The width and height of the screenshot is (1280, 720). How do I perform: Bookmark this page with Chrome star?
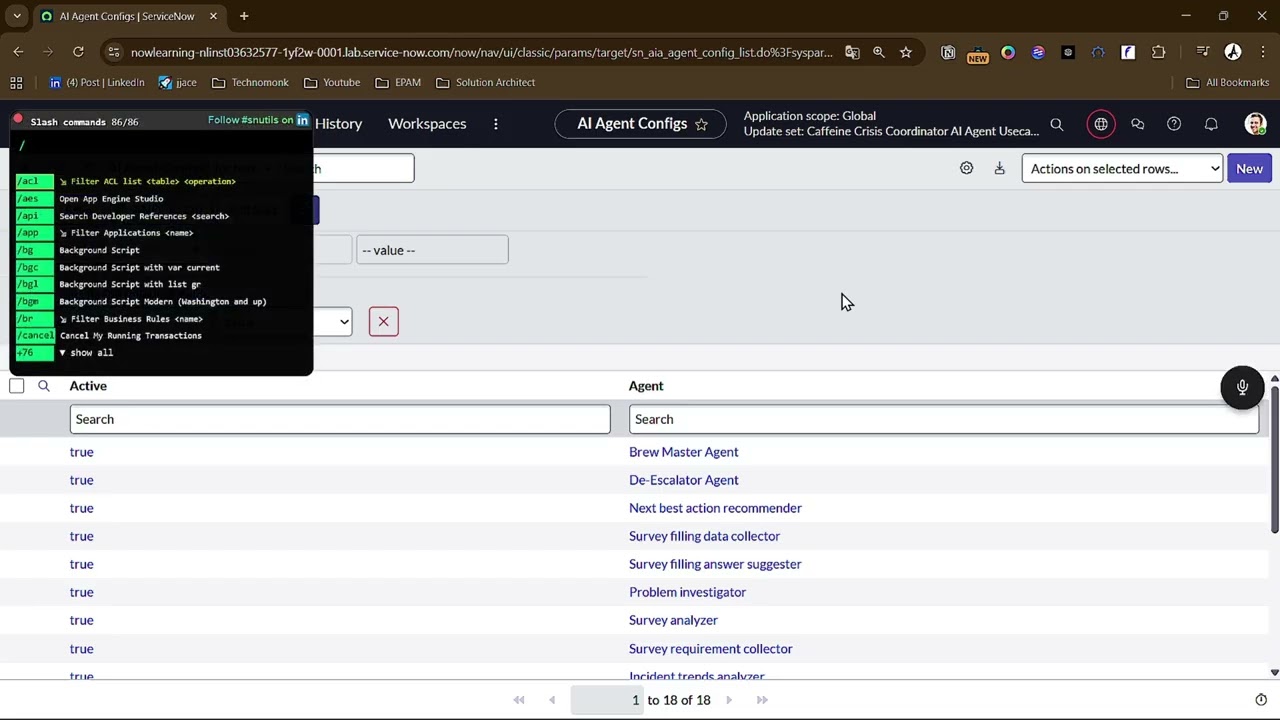(x=906, y=52)
